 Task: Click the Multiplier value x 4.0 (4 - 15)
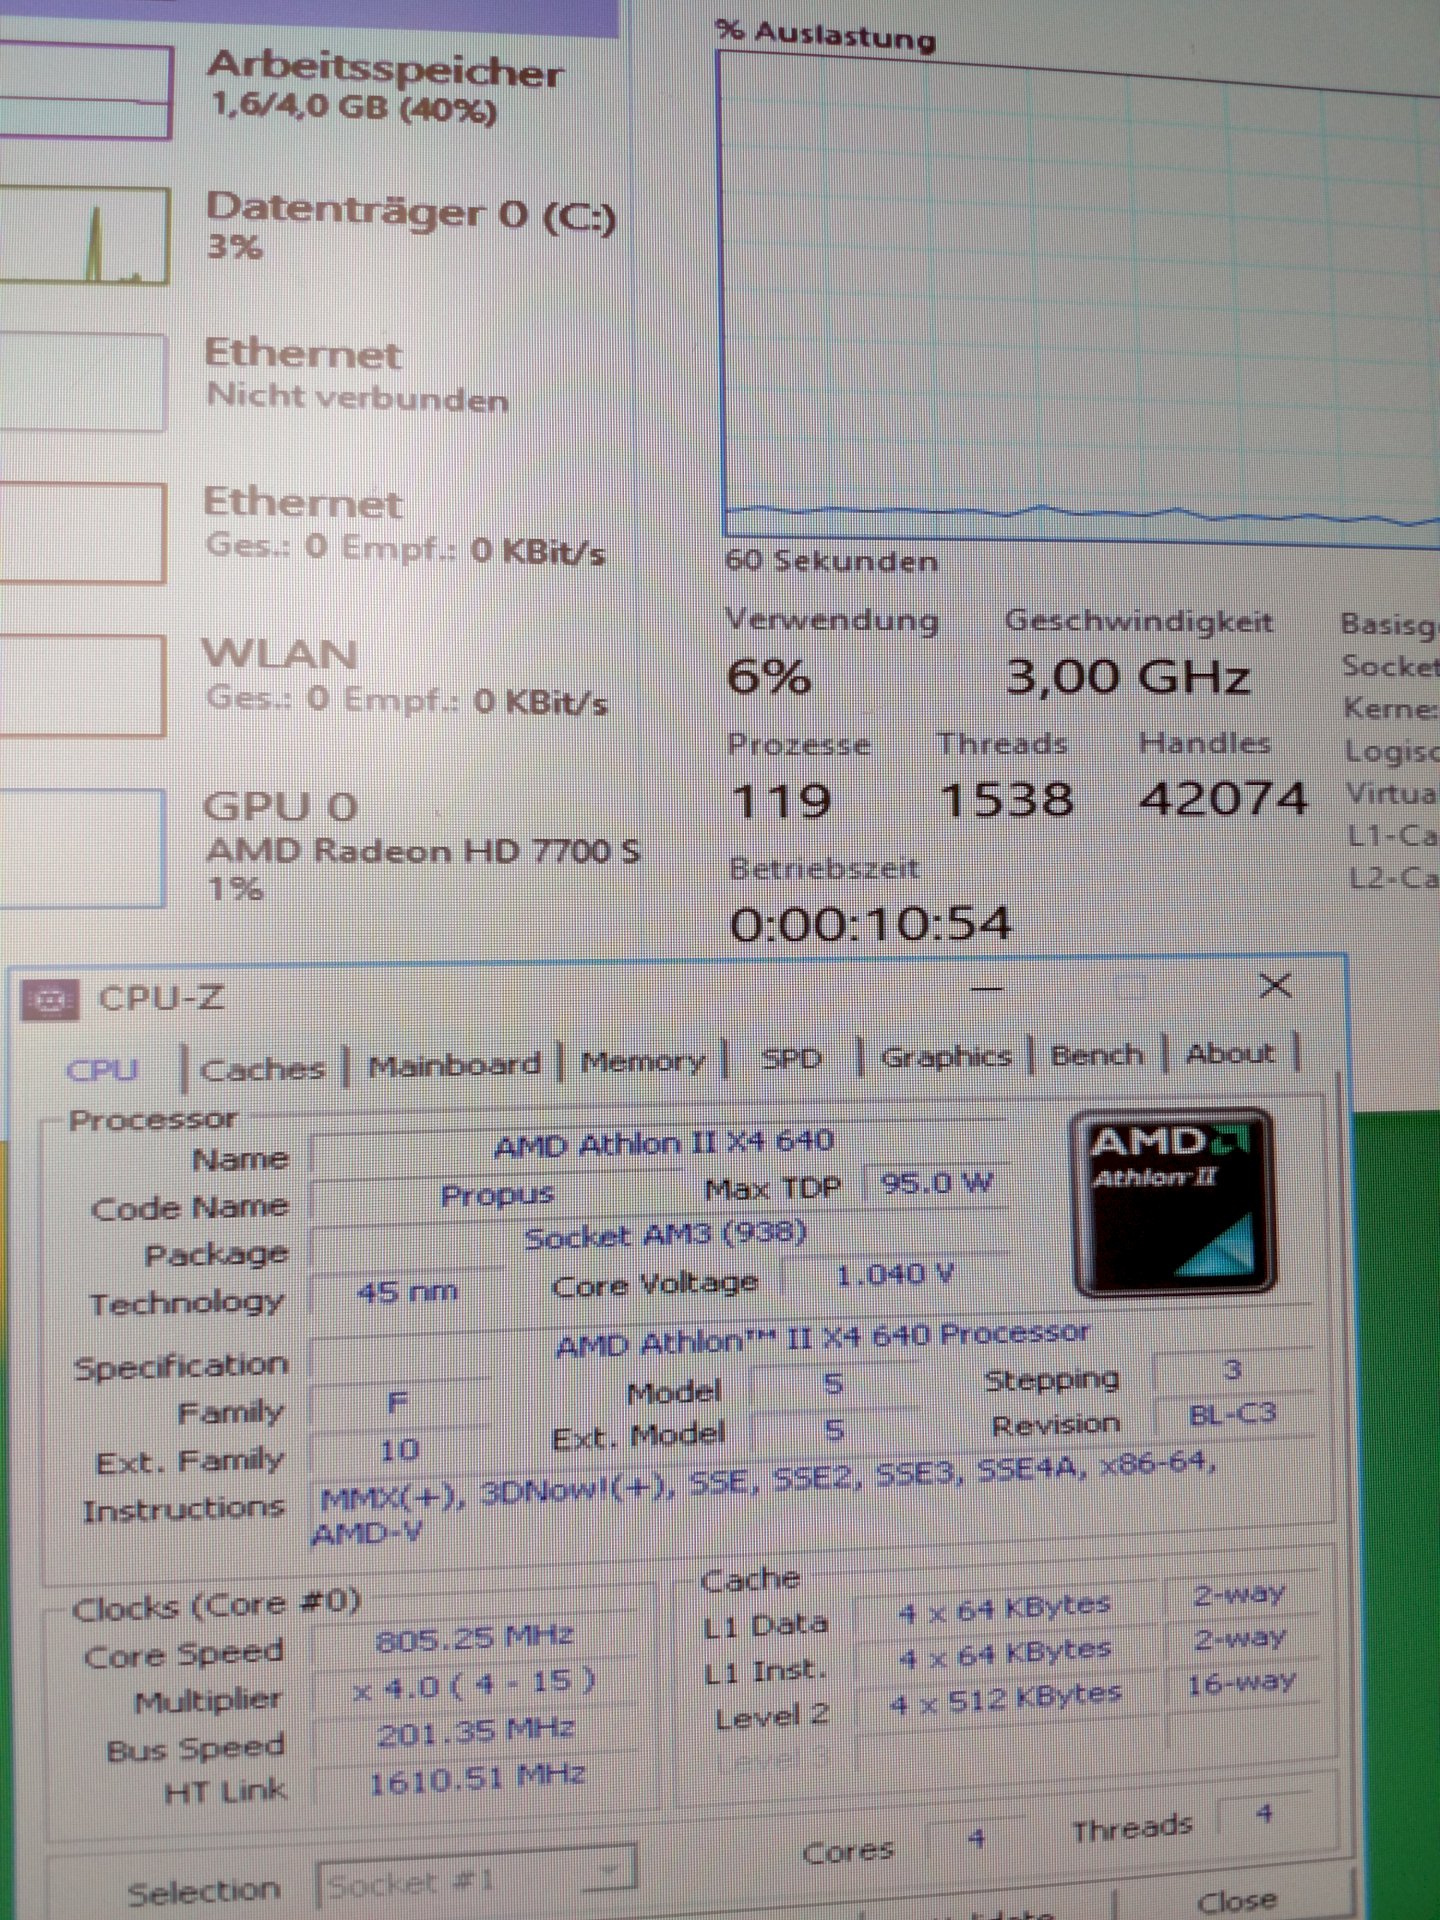coord(474,1686)
